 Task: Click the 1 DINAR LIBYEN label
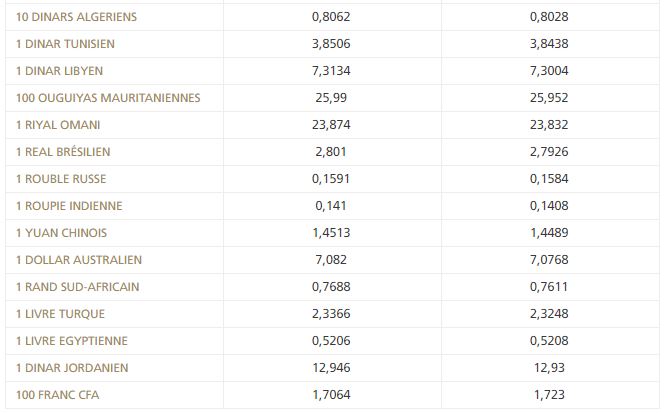pyautogui.click(x=60, y=71)
